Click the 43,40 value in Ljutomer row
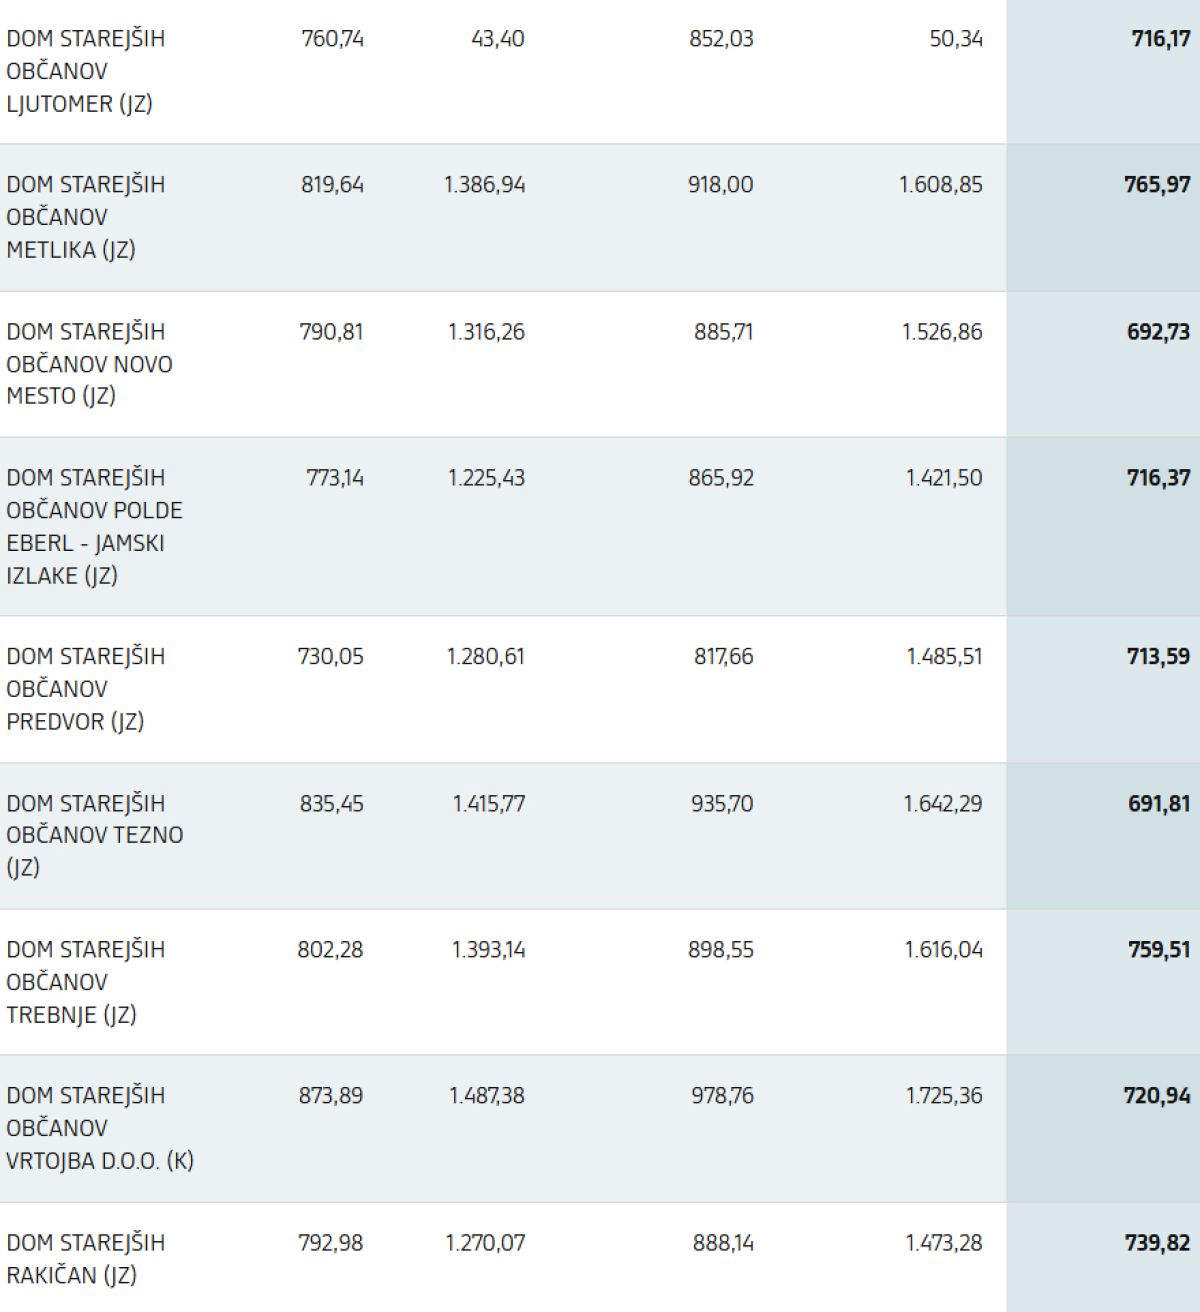 [x=497, y=39]
